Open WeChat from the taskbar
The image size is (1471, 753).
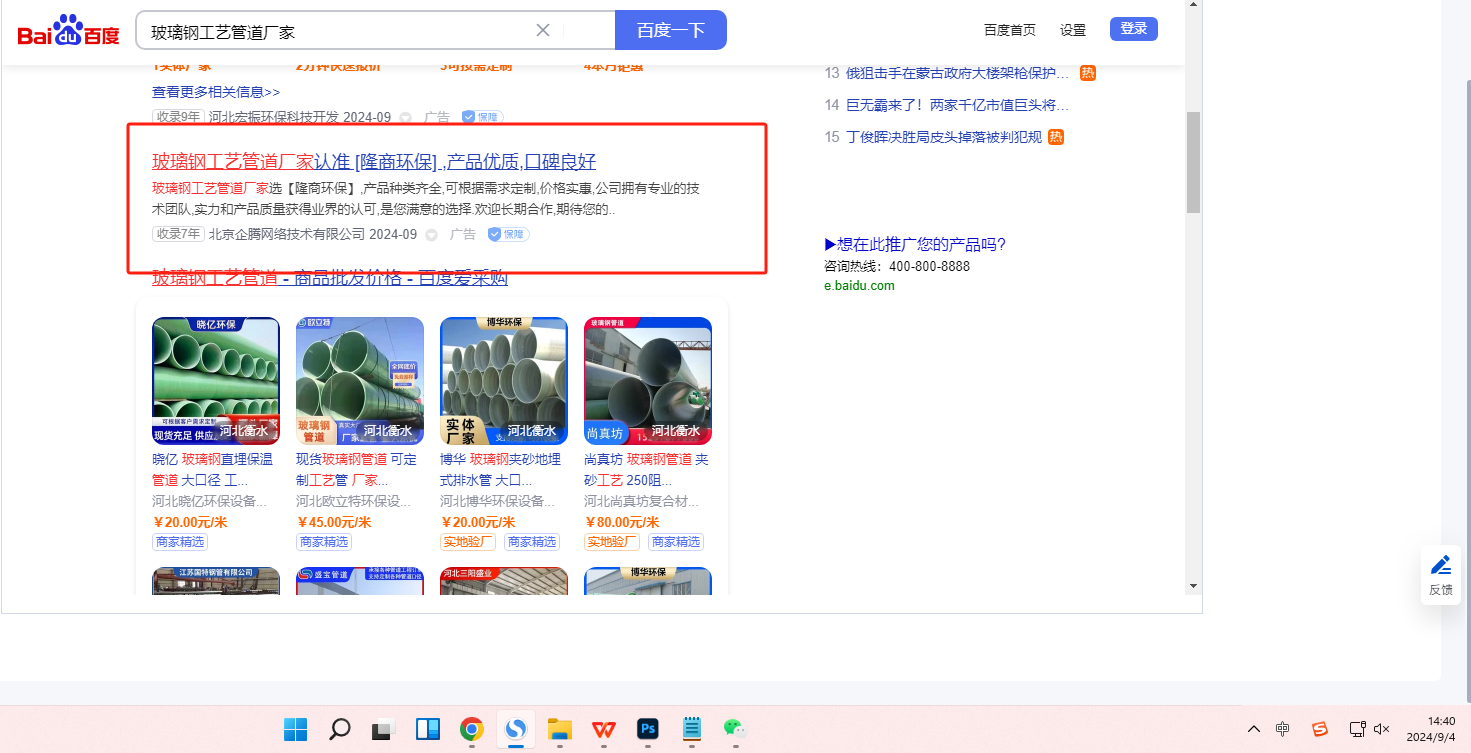(735, 729)
